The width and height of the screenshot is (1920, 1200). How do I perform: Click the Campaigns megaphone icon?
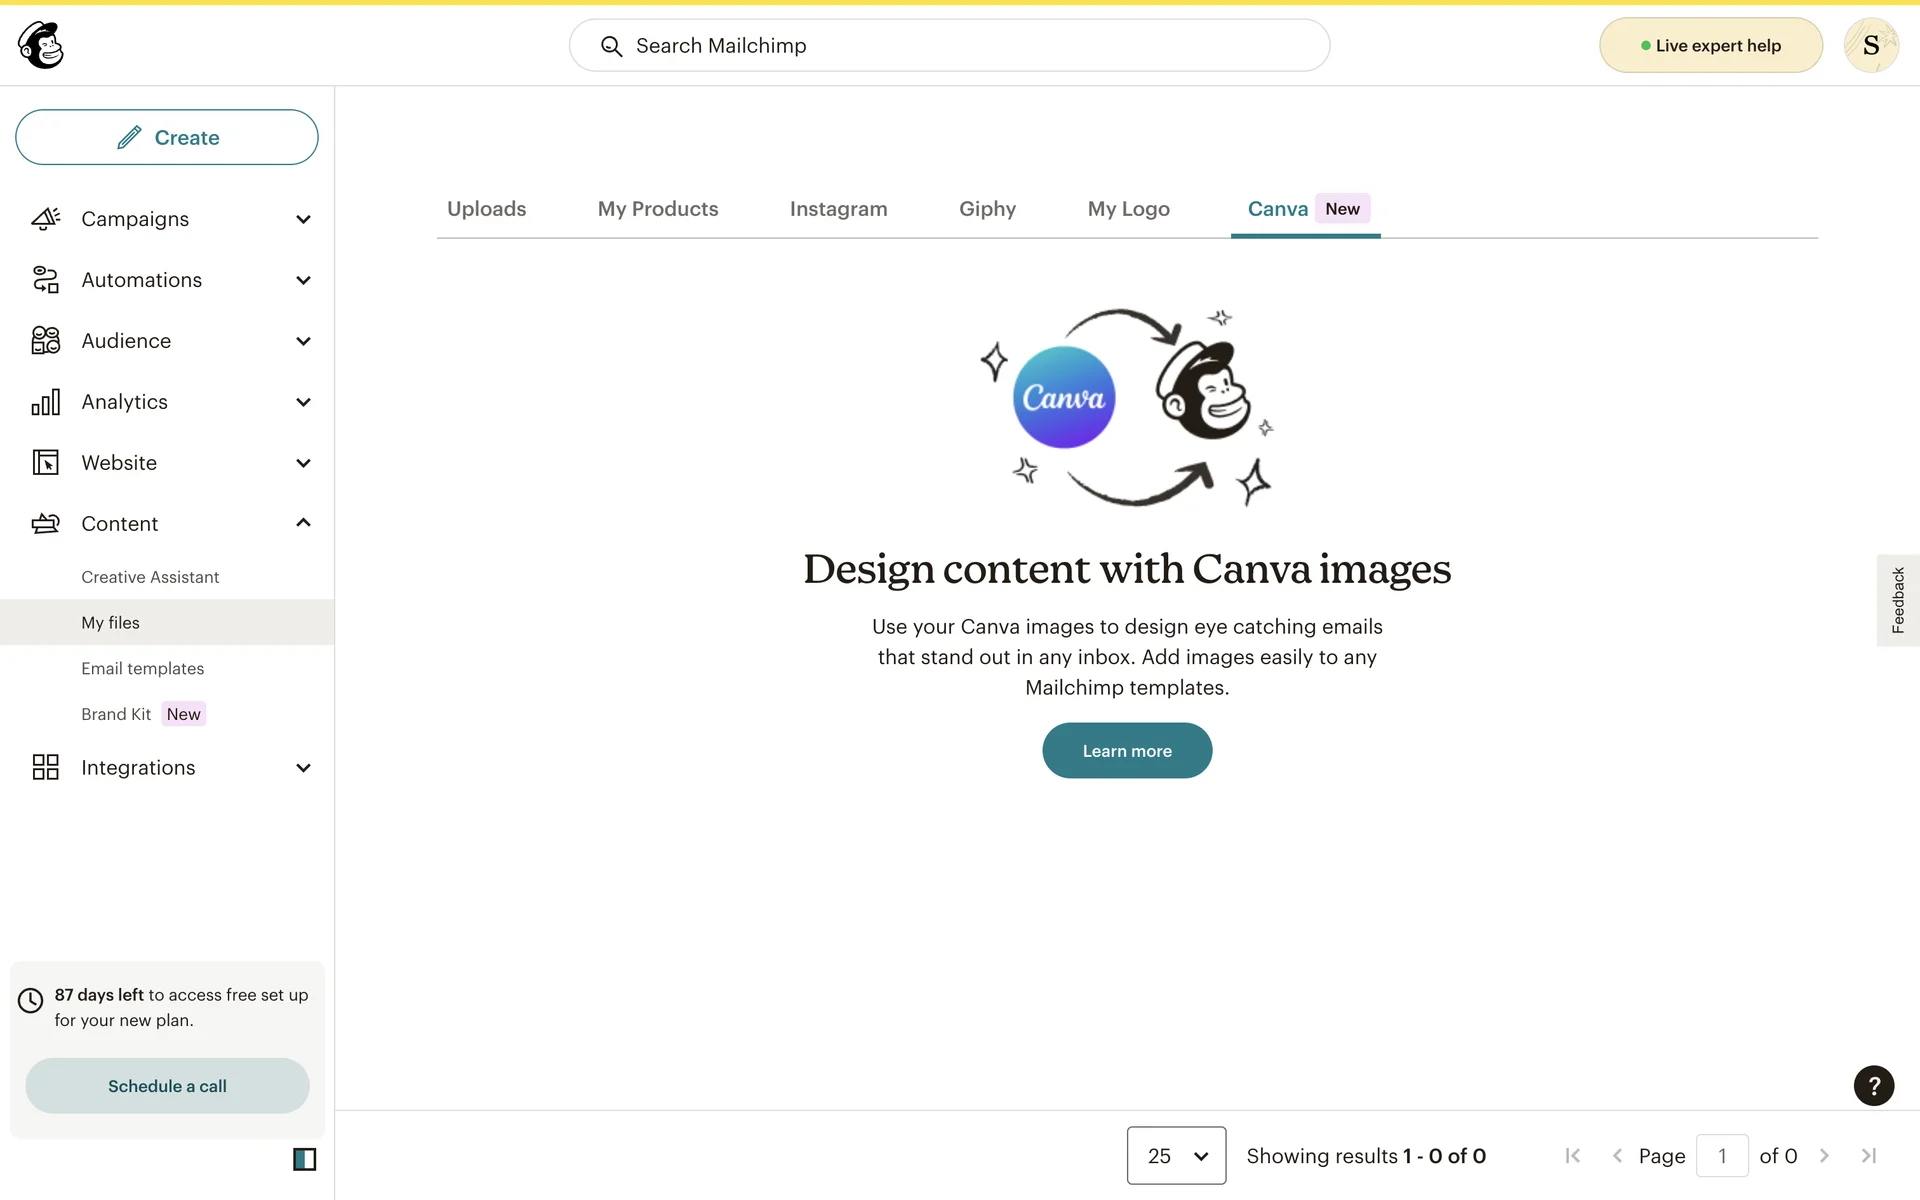(46, 219)
